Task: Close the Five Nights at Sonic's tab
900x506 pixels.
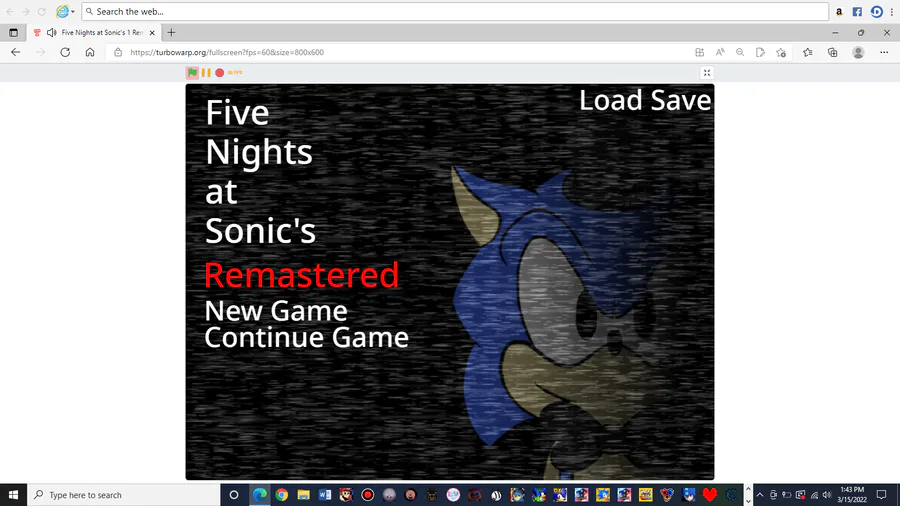Action: click(x=152, y=33)
